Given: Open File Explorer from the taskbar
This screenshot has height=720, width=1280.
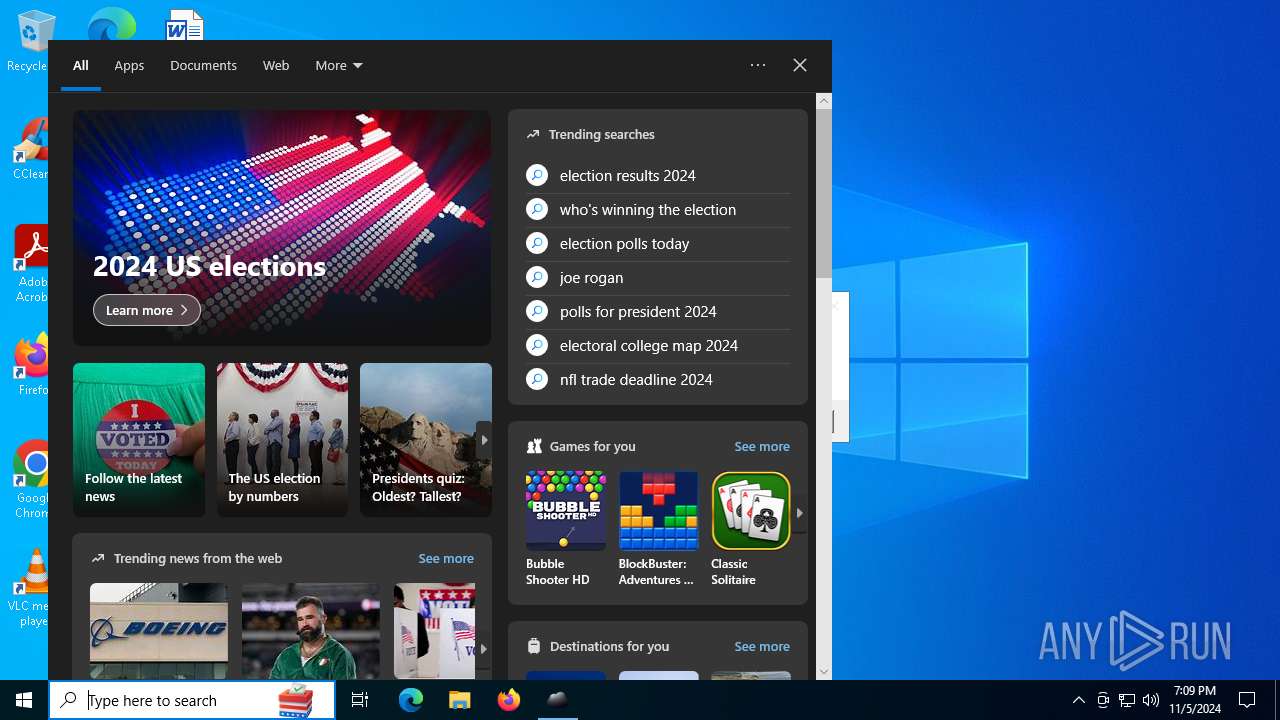Looking at the screenshot, I should (459, 700).
